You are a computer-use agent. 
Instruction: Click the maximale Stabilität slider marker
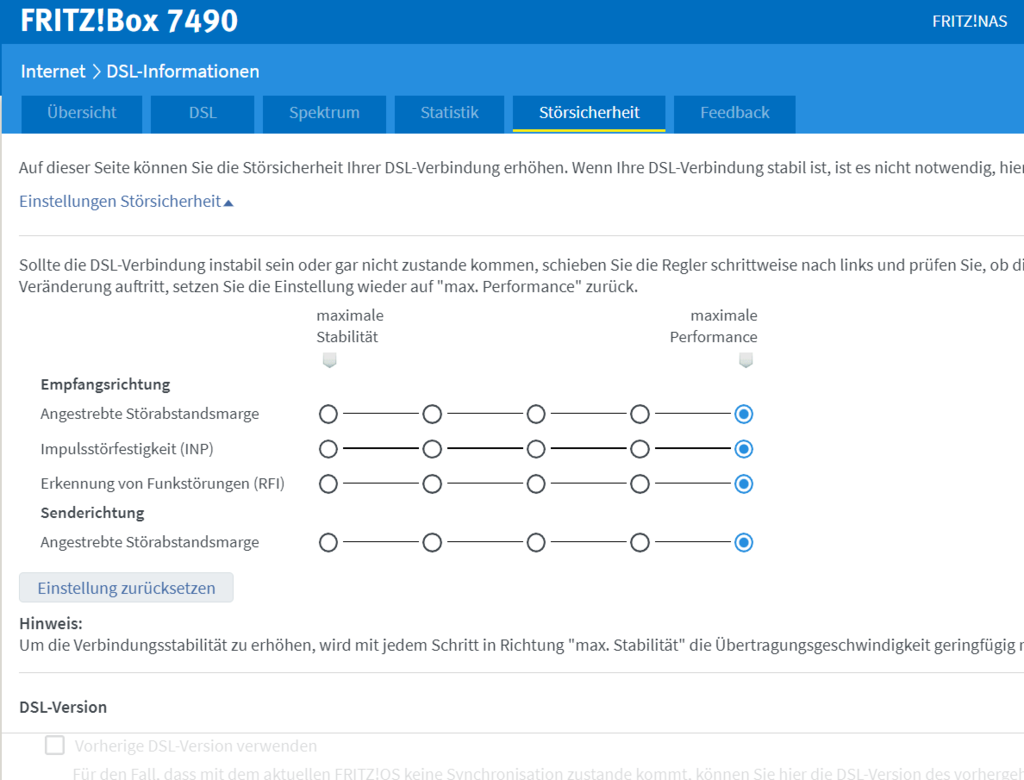coord(330,360)
